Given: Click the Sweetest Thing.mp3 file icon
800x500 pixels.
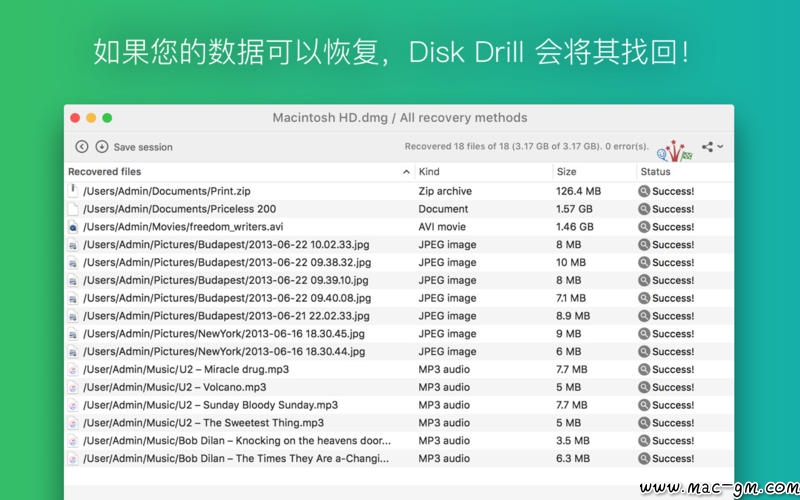Looking at the screenshot, I should [x=73, y=423].
